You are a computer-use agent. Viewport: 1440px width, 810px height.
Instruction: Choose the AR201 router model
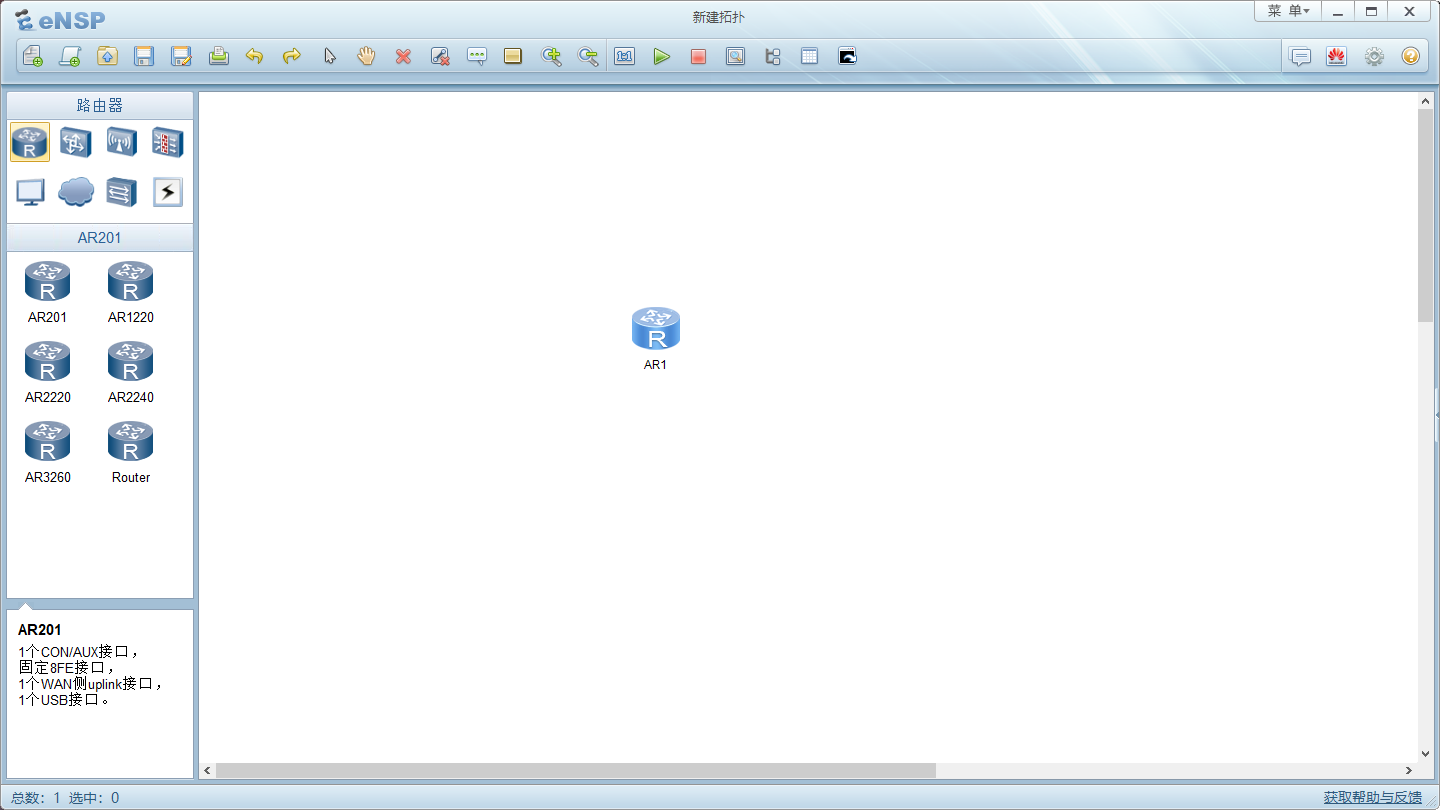[47, 291]
